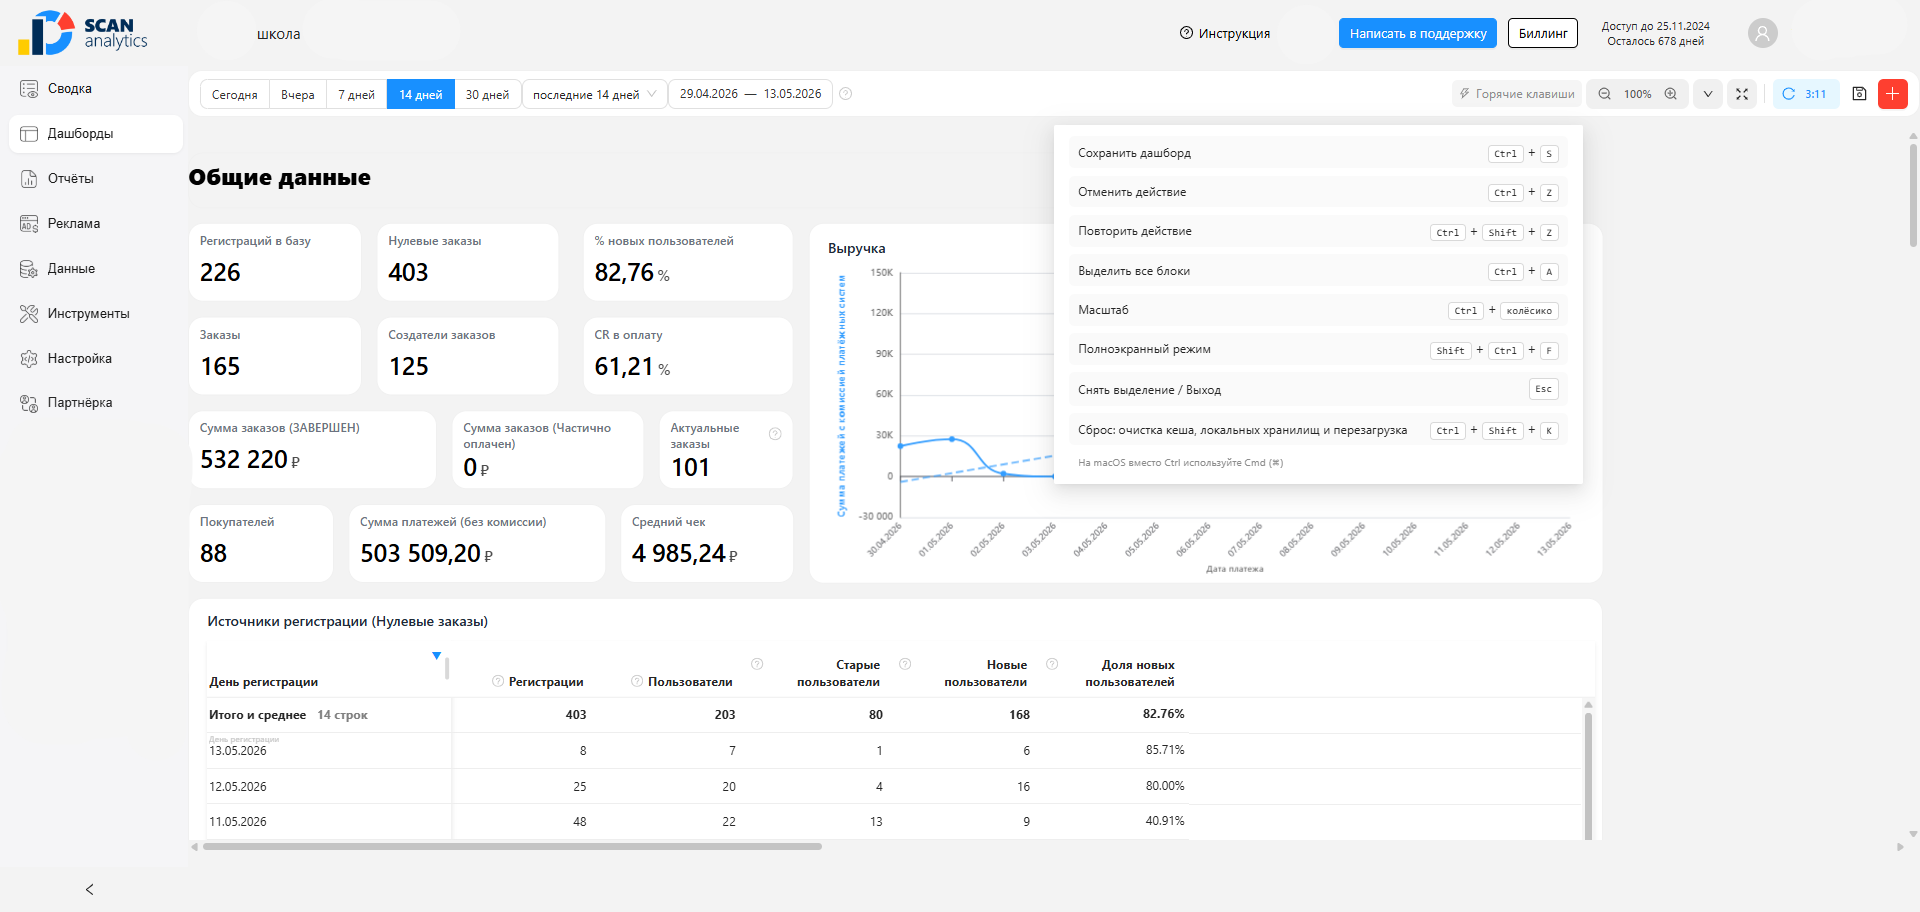This screenshot has height=912, width=1920.
Task: Enter fullscreen mode using the expand icon
Action: (x=1742, y=94)
